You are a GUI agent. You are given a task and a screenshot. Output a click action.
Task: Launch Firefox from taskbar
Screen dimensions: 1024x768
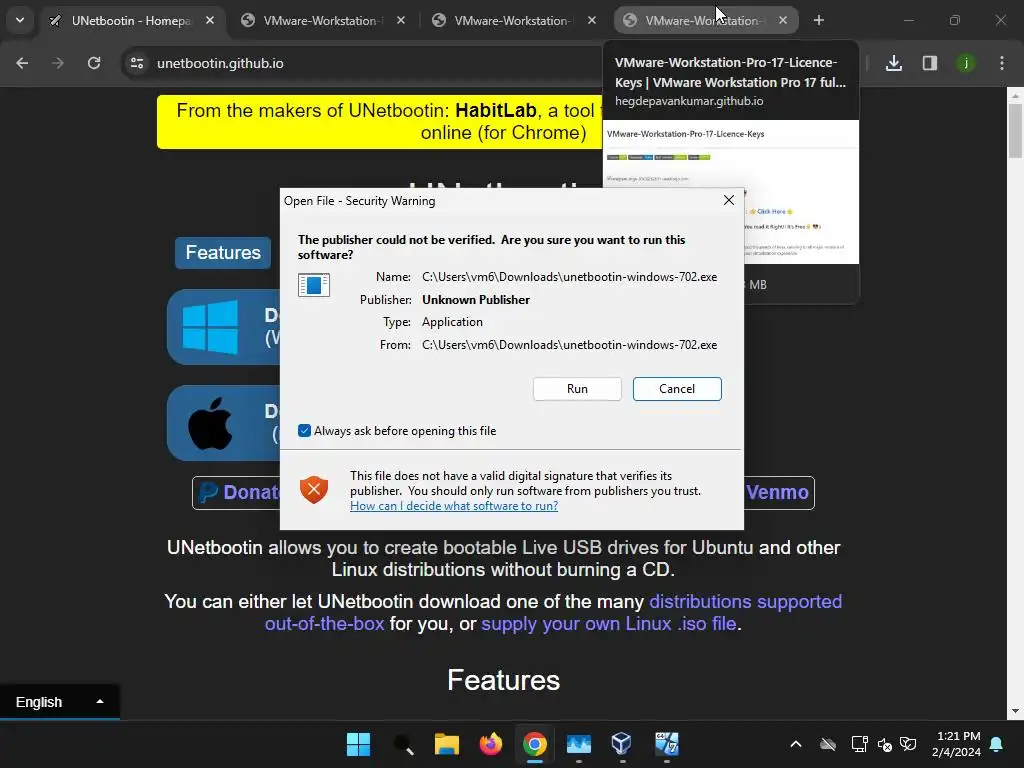490,744
